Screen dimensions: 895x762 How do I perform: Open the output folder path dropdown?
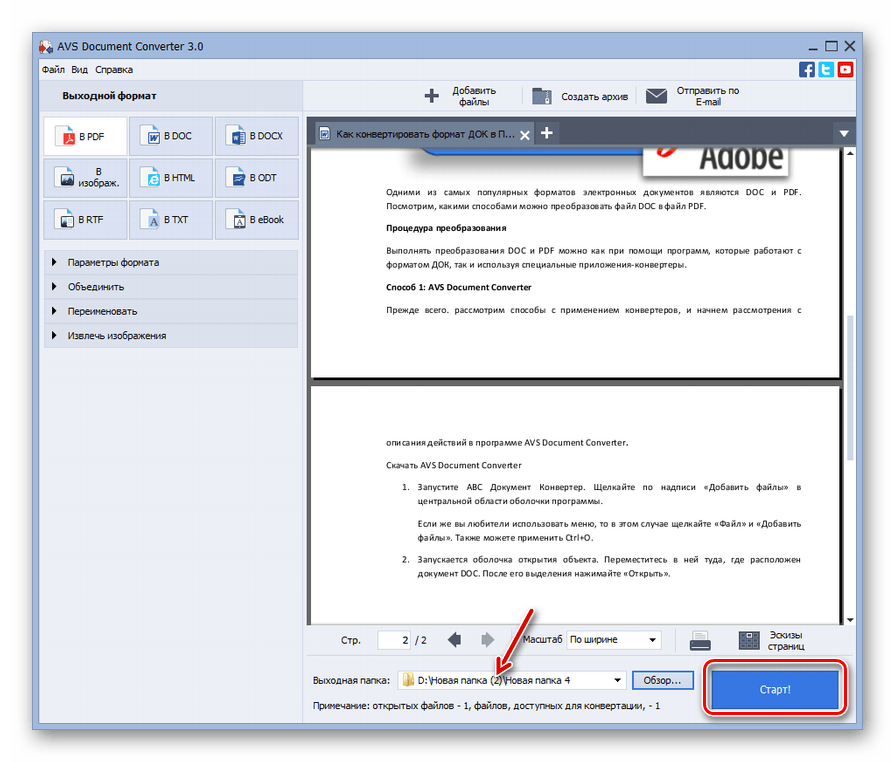(617, 680)
